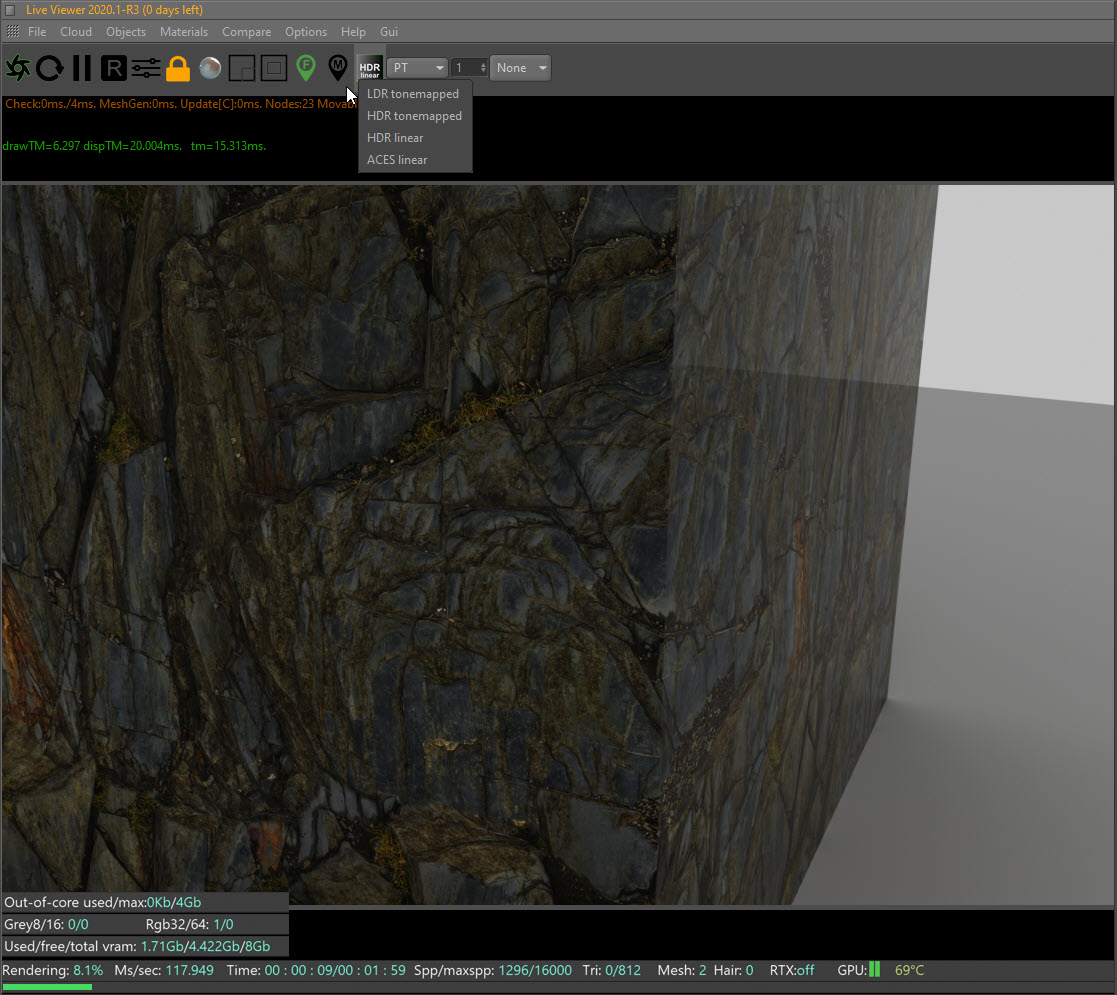Click the Out-of-core used/max 0Kb/4Gb line
The image size is (1117, 995).
[x=103, y=902]
